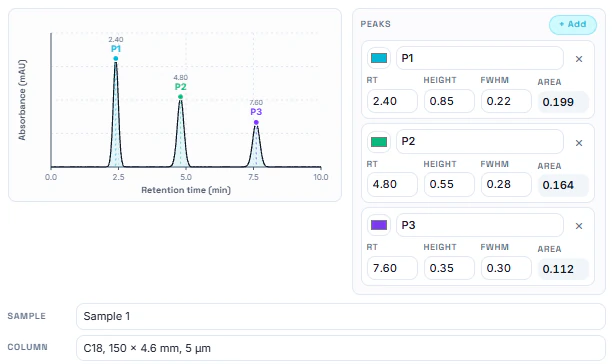Image resolution: width=614 pixels, height=364 pixels.
Task: Open the P2 green color swatch
Action: (379, 142)
